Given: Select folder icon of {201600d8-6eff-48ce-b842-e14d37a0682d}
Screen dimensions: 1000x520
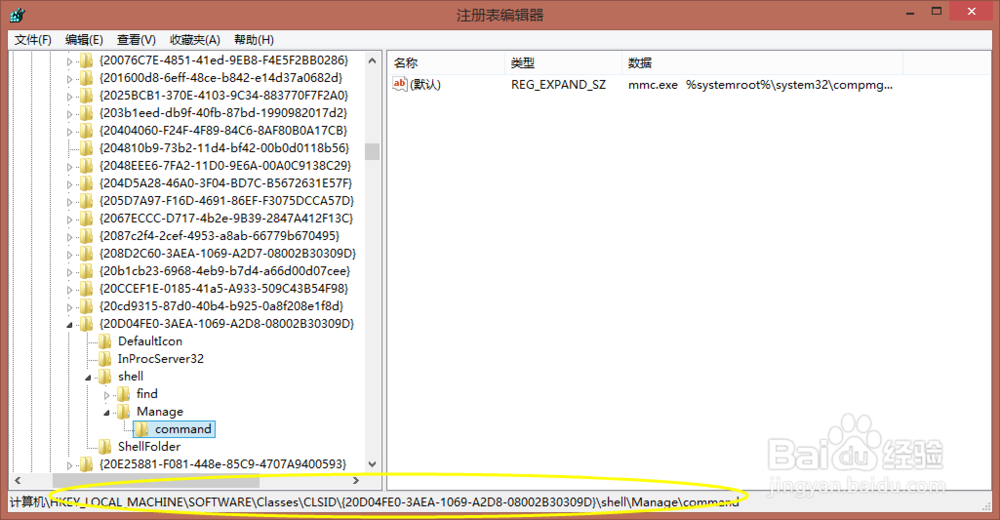Looking at the screenshot, I should pyautogui.click(x=86, y=78).
